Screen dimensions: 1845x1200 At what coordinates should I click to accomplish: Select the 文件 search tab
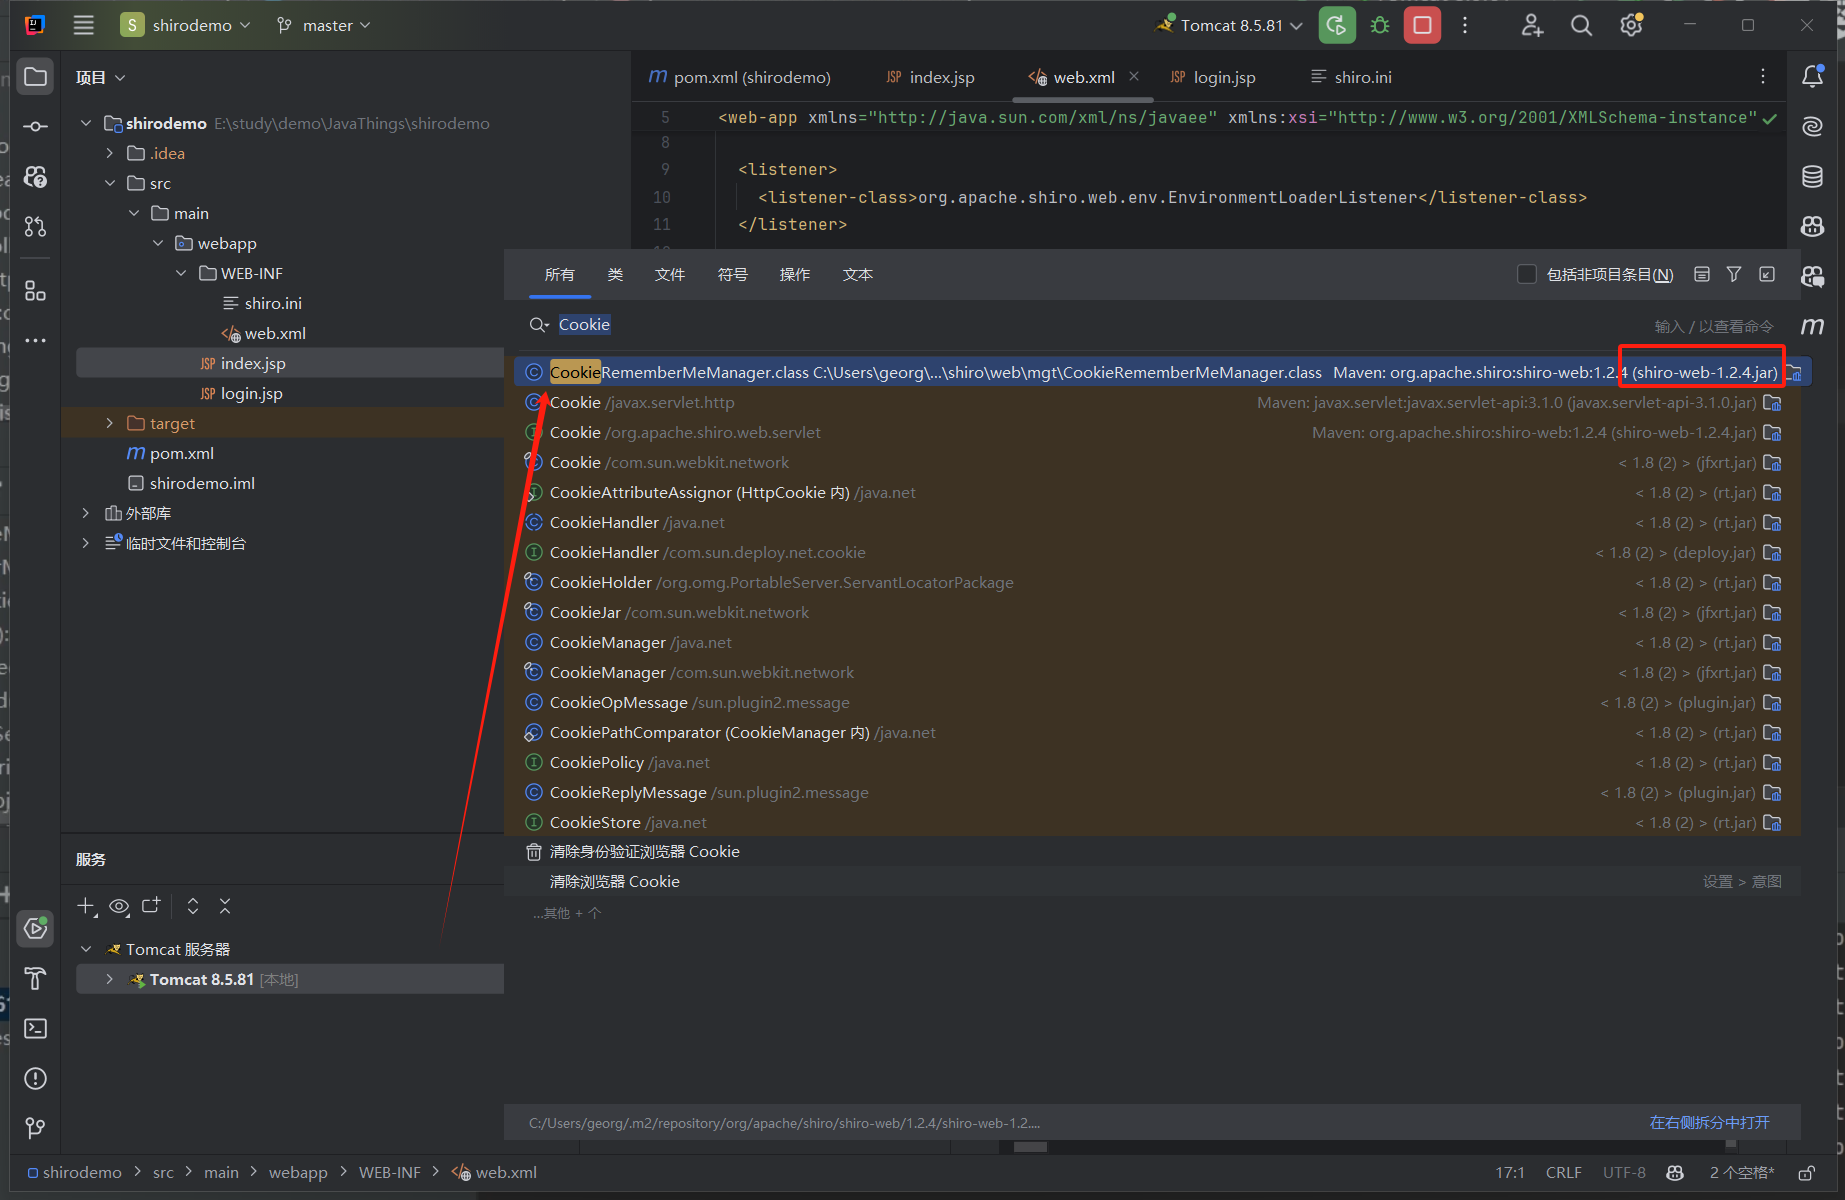coord(669,274)
